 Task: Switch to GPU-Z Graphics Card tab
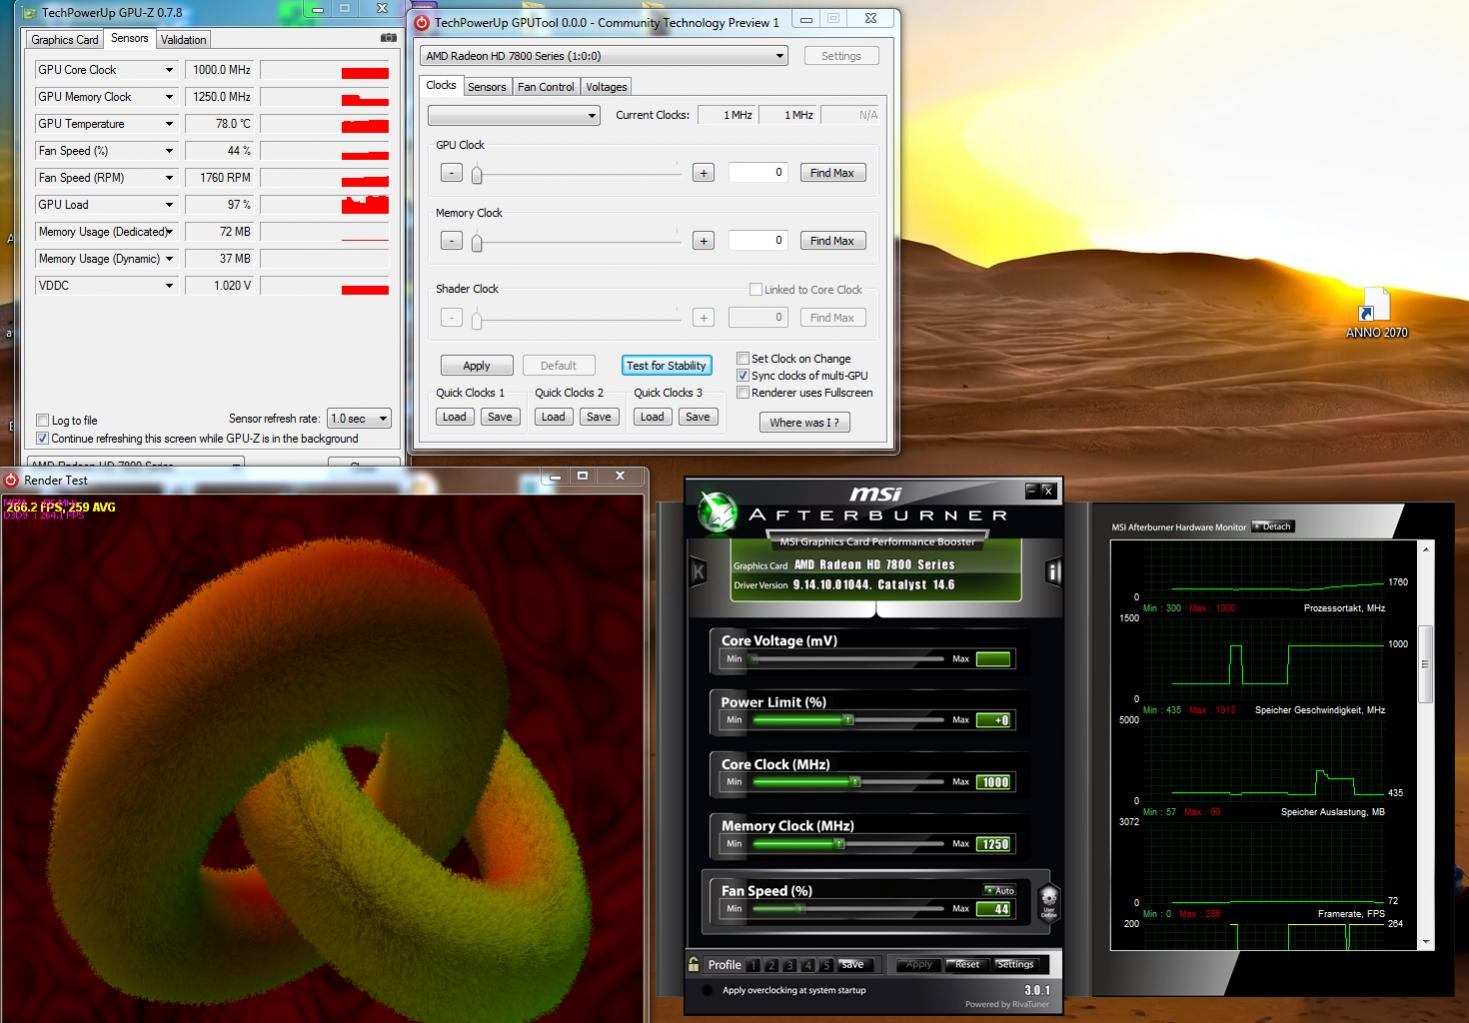point(65,40)
